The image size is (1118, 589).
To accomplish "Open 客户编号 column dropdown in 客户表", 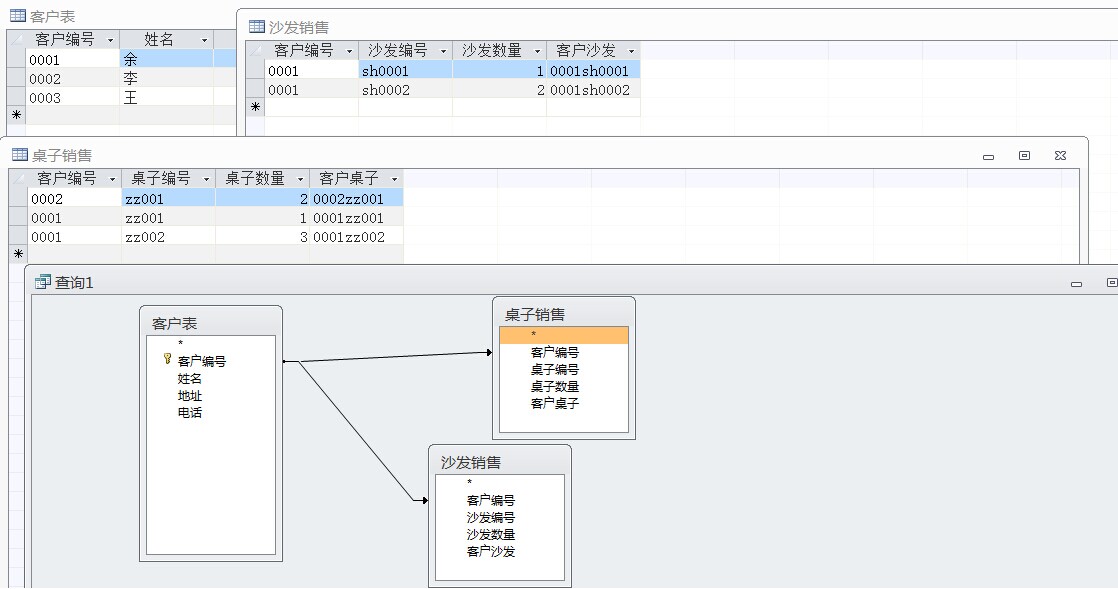I will (x=110, y=40).
